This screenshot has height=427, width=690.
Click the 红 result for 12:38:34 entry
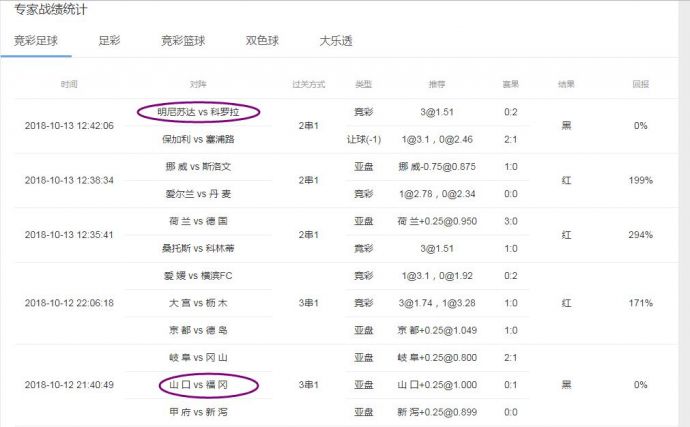(x=566, y=180)
